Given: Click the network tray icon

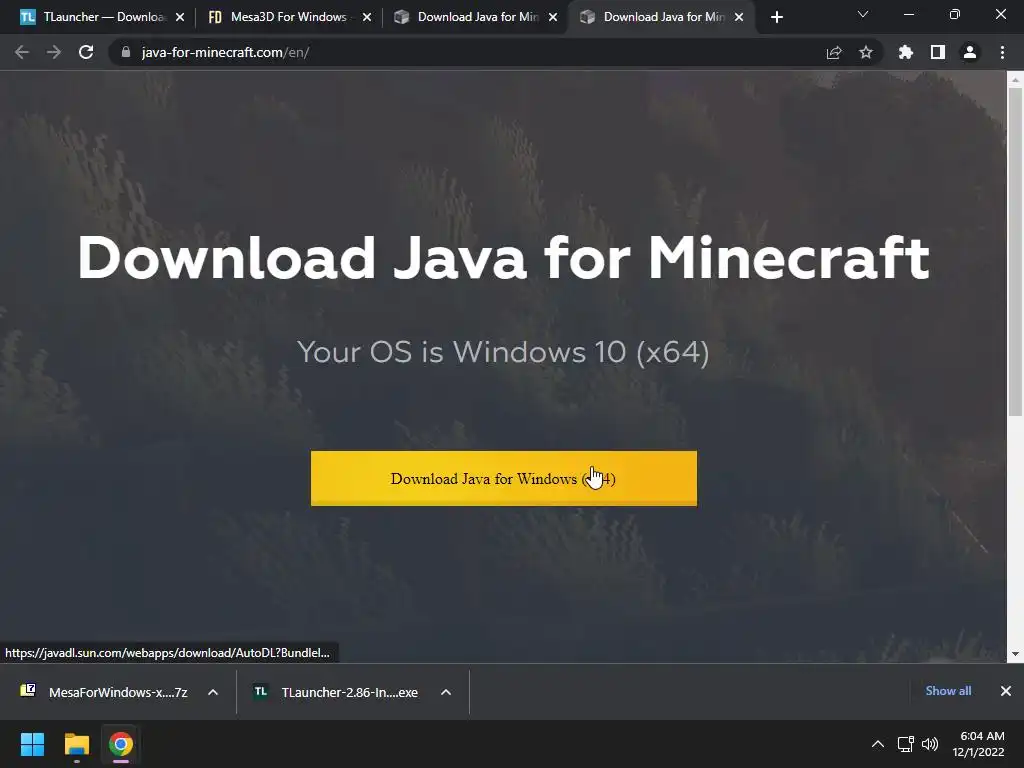Looking at the screenshot, I should [905, 744].
